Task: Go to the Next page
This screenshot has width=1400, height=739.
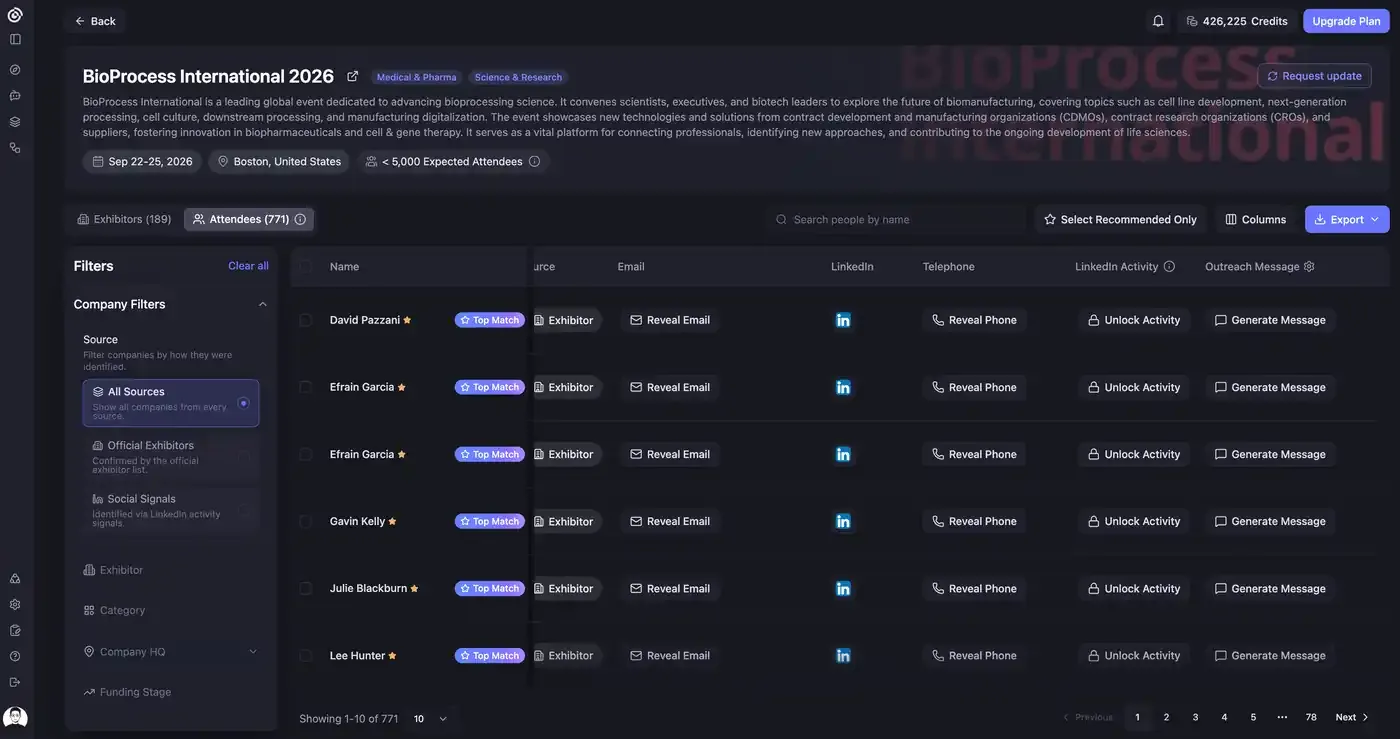Action: coord(1352,717)
